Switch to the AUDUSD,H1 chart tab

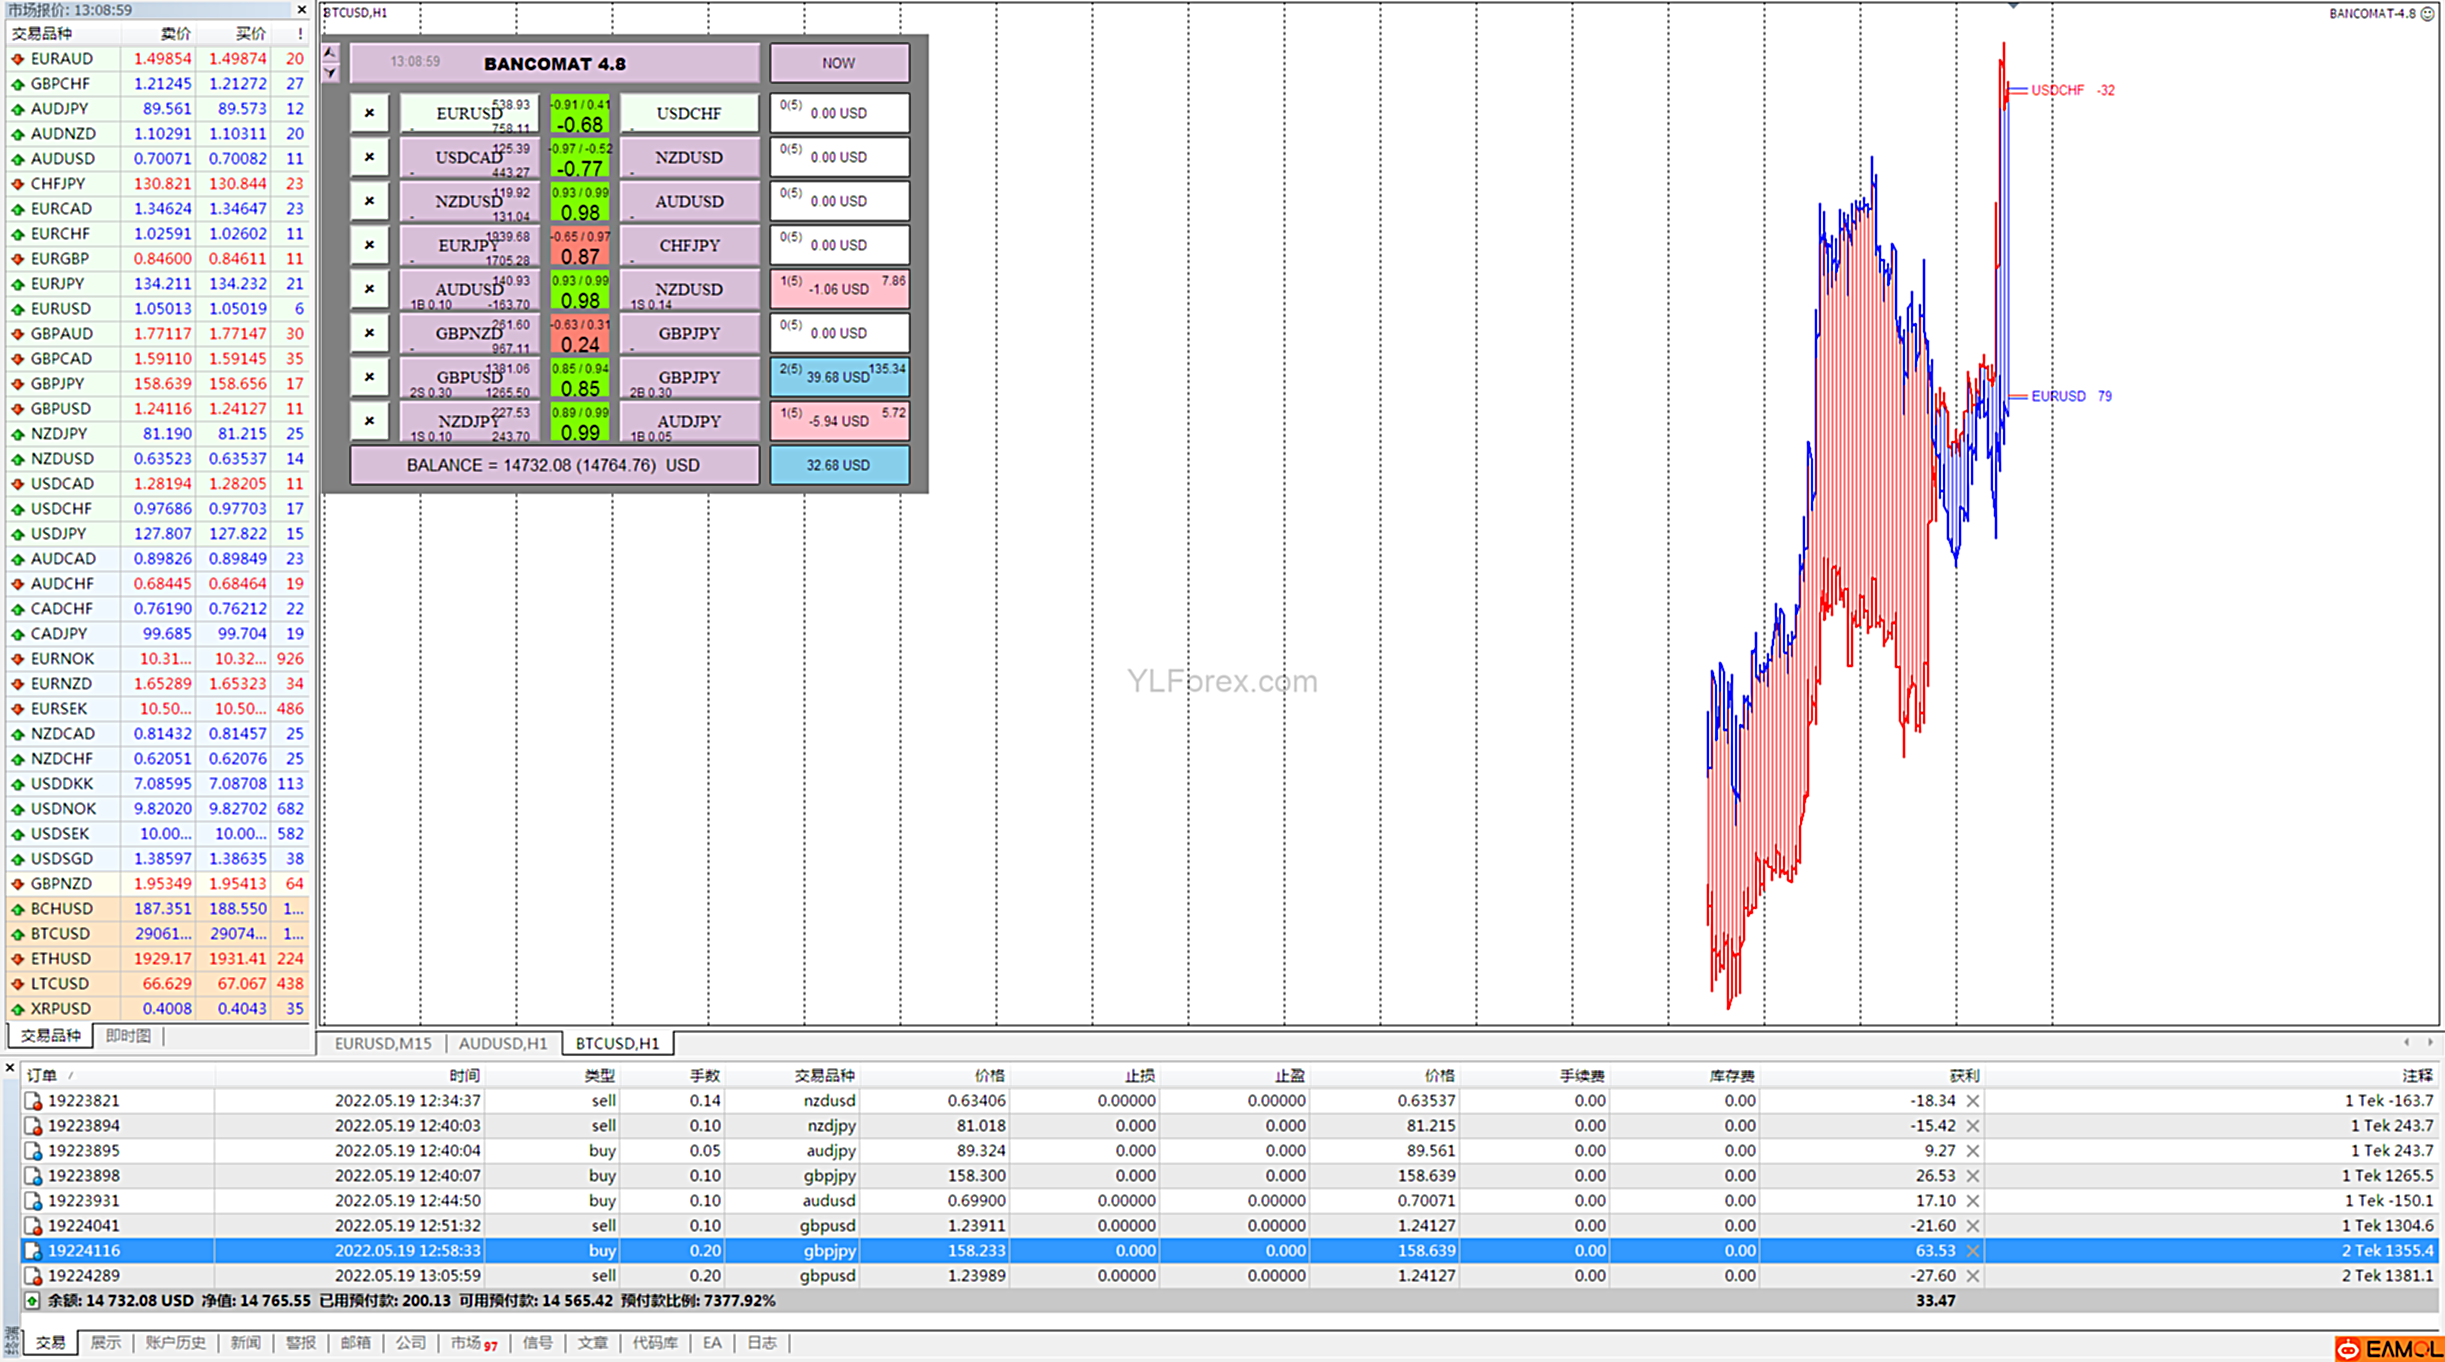(502, 1043)
